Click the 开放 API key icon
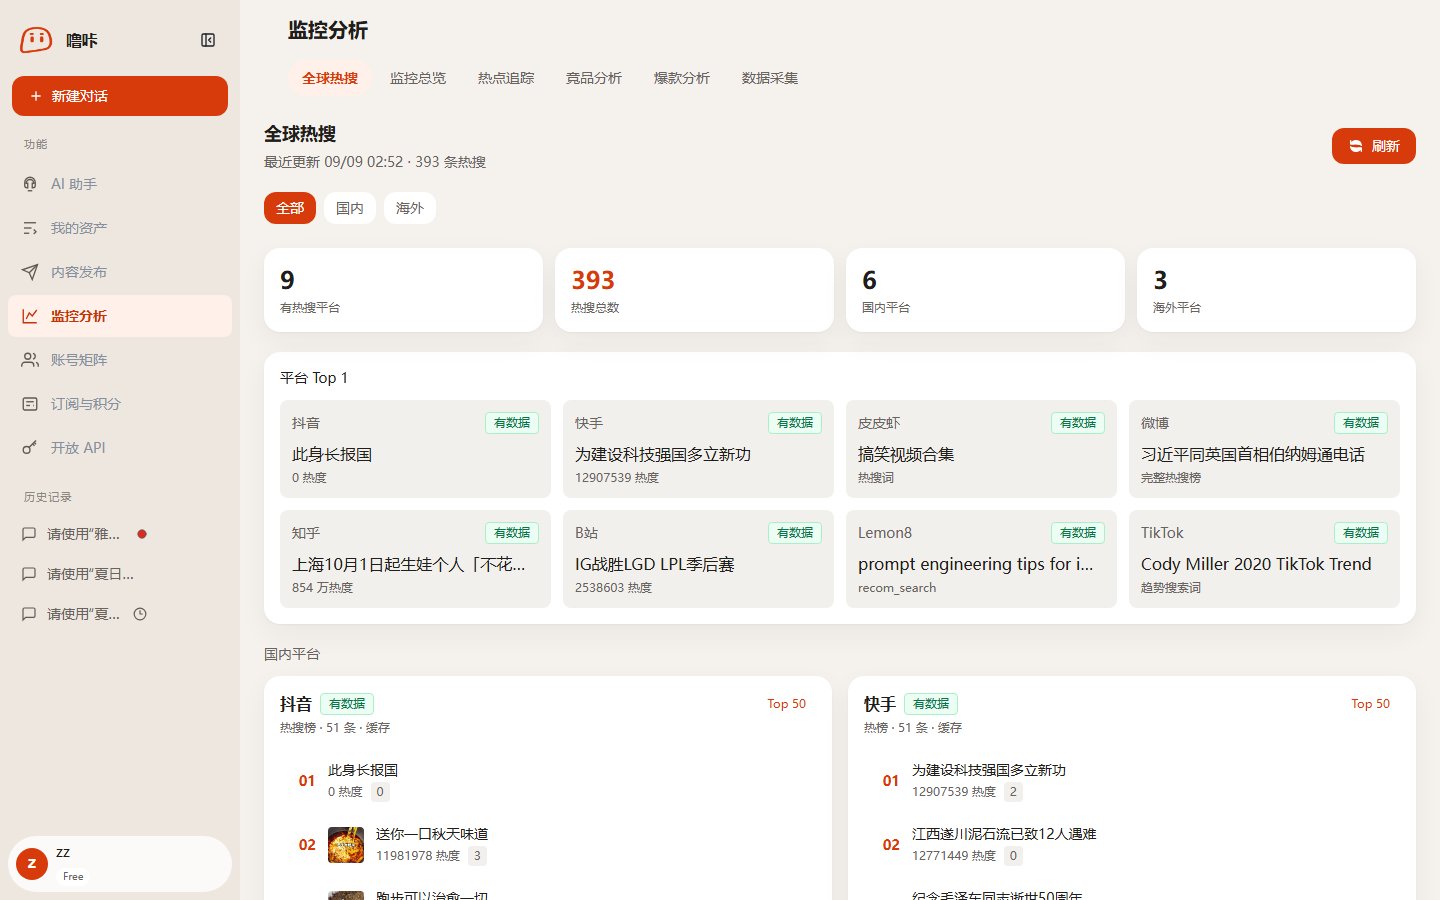This screenshot has width=1440, height=900. 30,448
